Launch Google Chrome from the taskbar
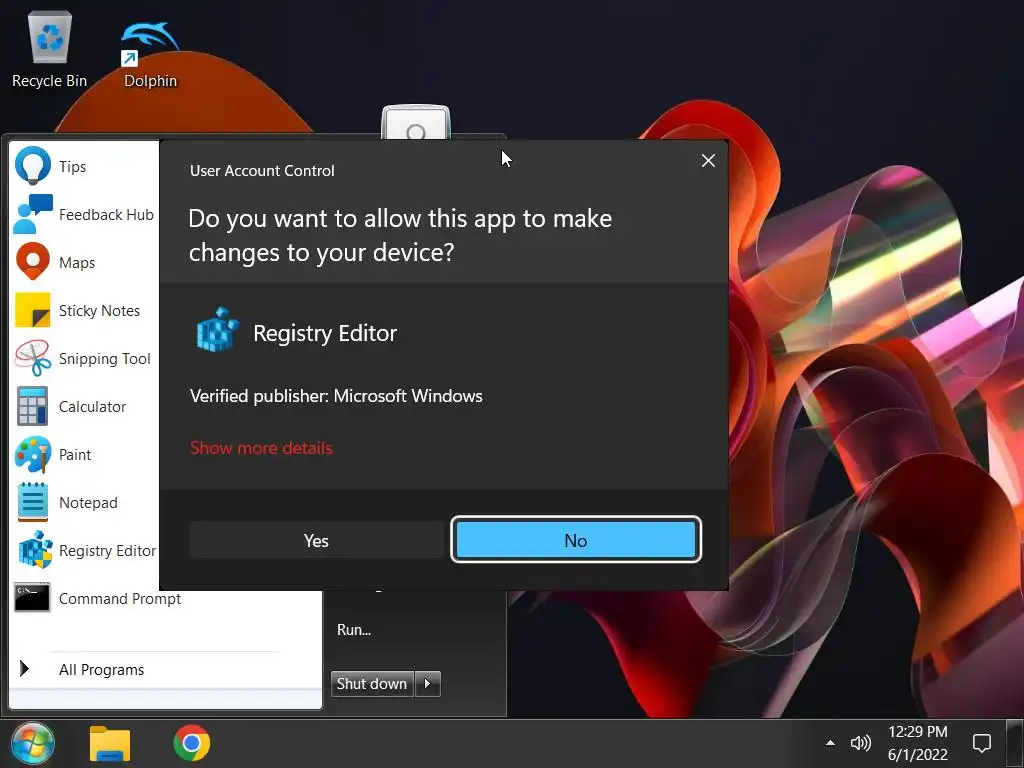1024x768 pixels. tap(191, 743)
